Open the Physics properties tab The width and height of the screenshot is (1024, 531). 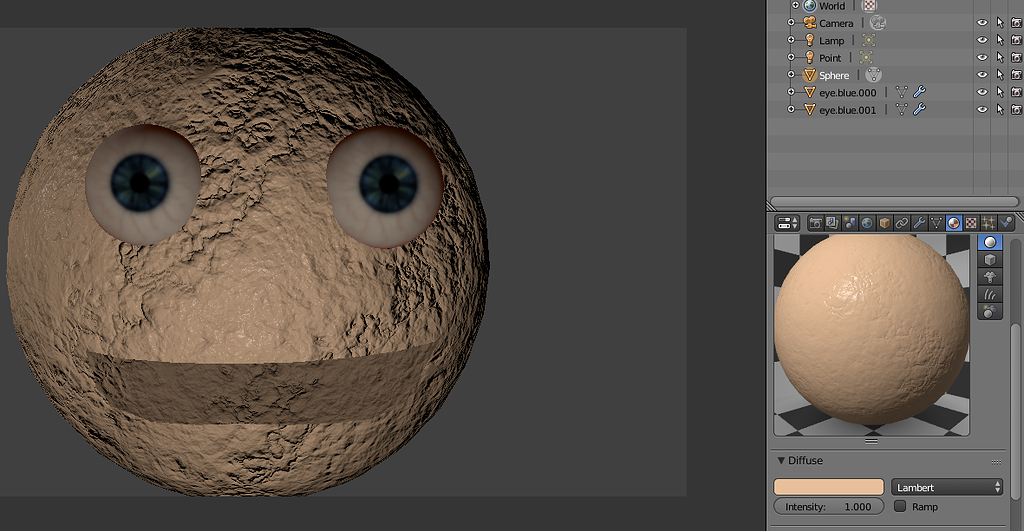(1006, 223)
